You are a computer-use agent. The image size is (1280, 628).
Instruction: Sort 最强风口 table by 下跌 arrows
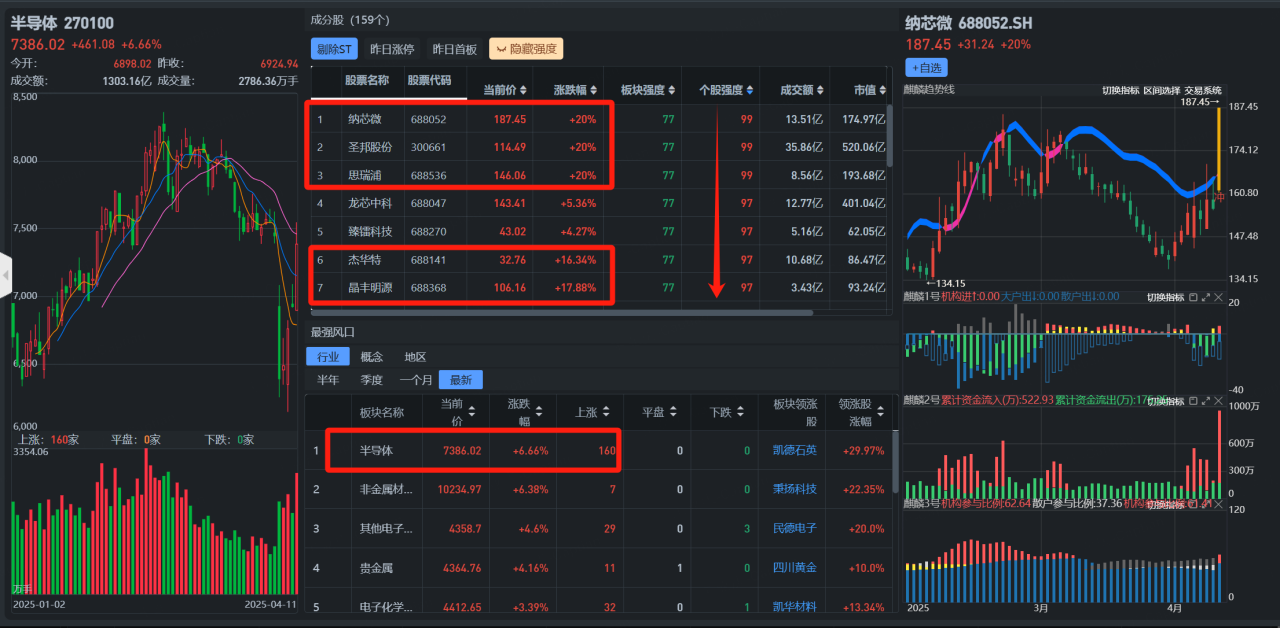pos(740,411)
